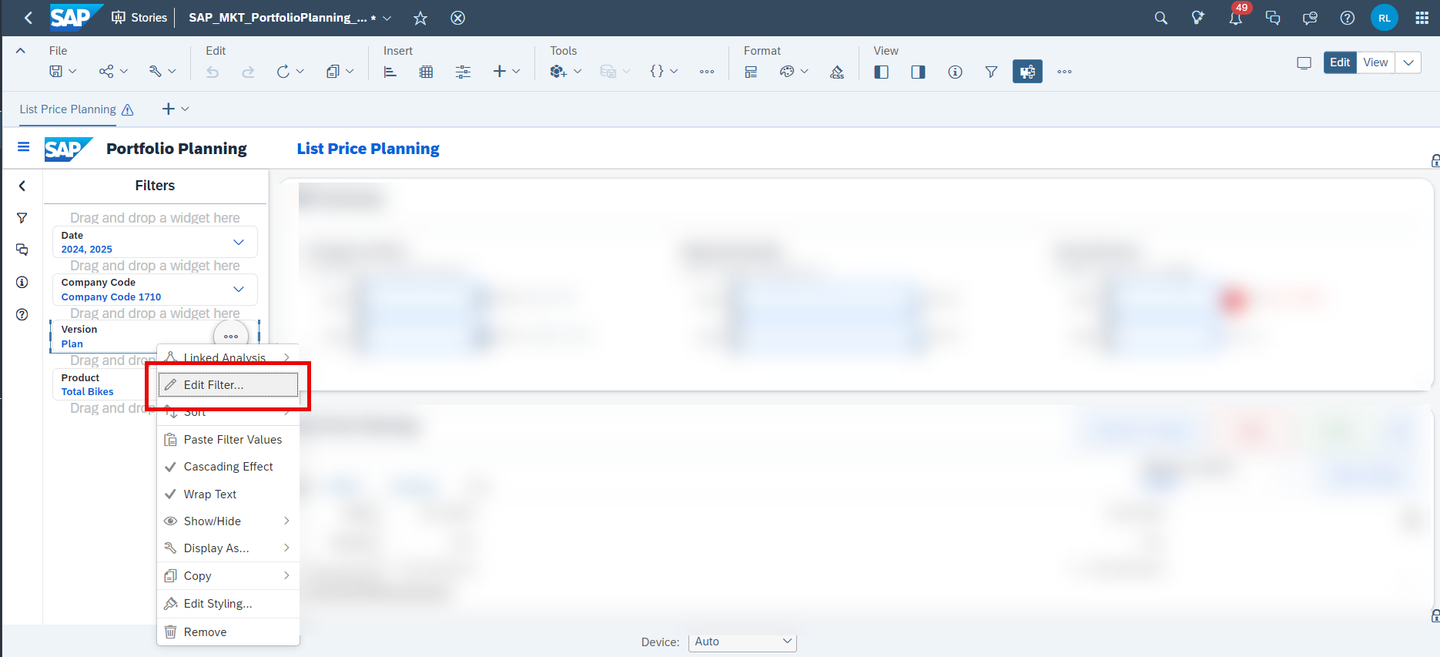Open more View options ellipsis
1440x657 pixels.
pyautogui.click(x=1064, y=72)
